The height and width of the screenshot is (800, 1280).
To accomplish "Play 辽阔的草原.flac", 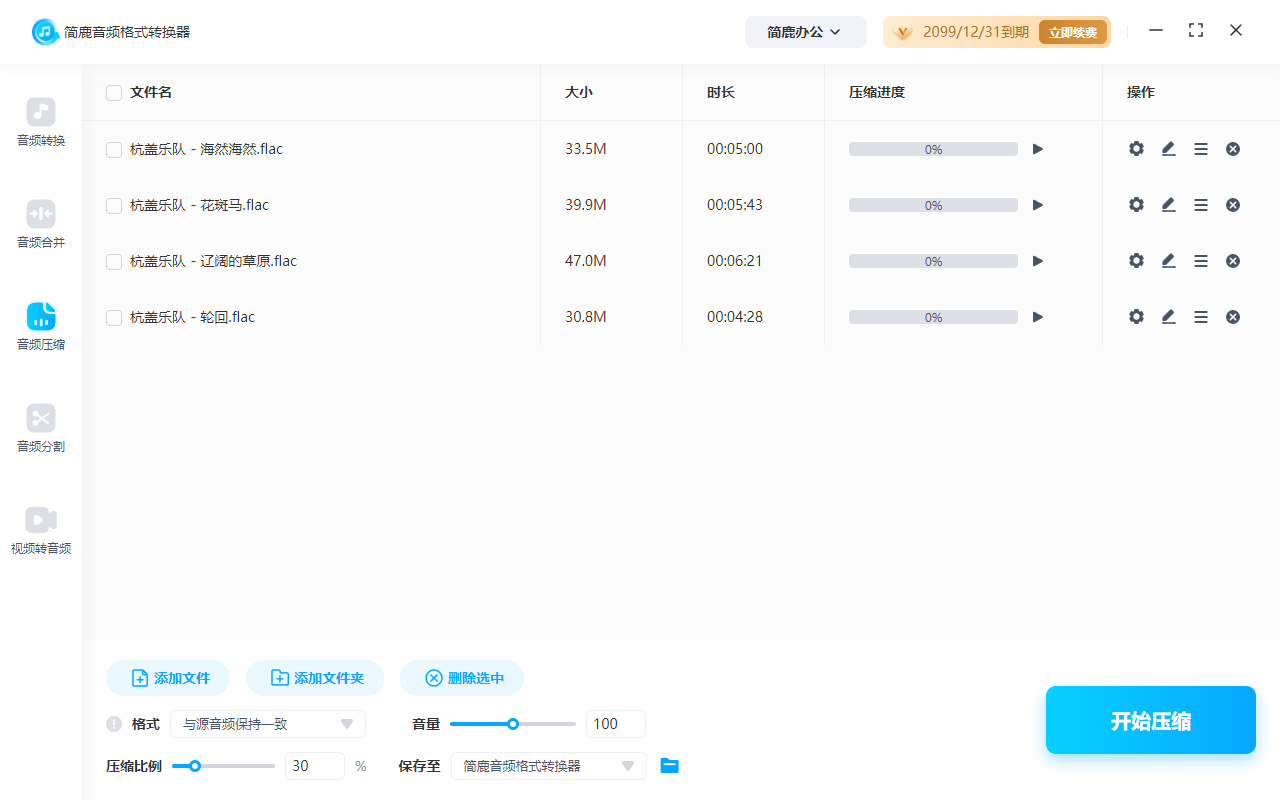I will tap(1037, 260).
